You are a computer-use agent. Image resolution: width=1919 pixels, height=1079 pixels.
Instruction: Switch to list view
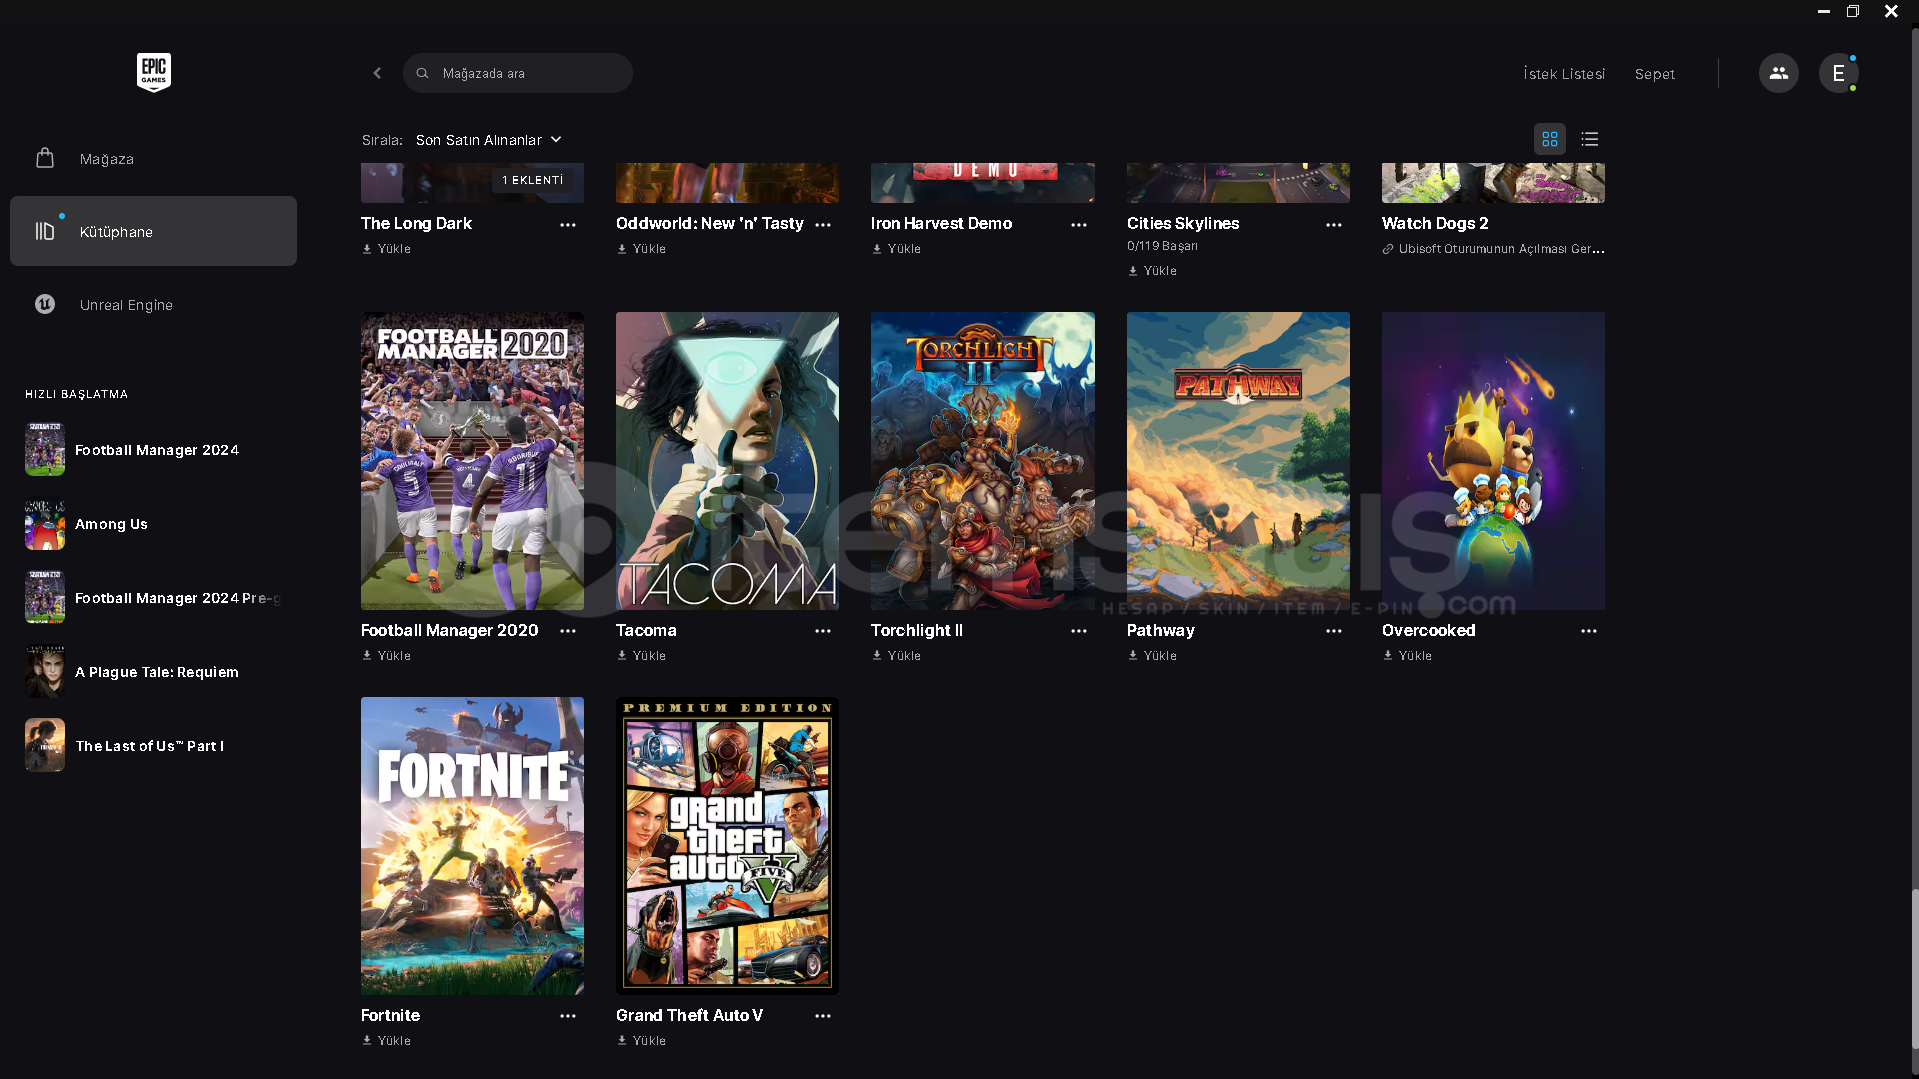pyautogui.click(x=1590, y=139)
